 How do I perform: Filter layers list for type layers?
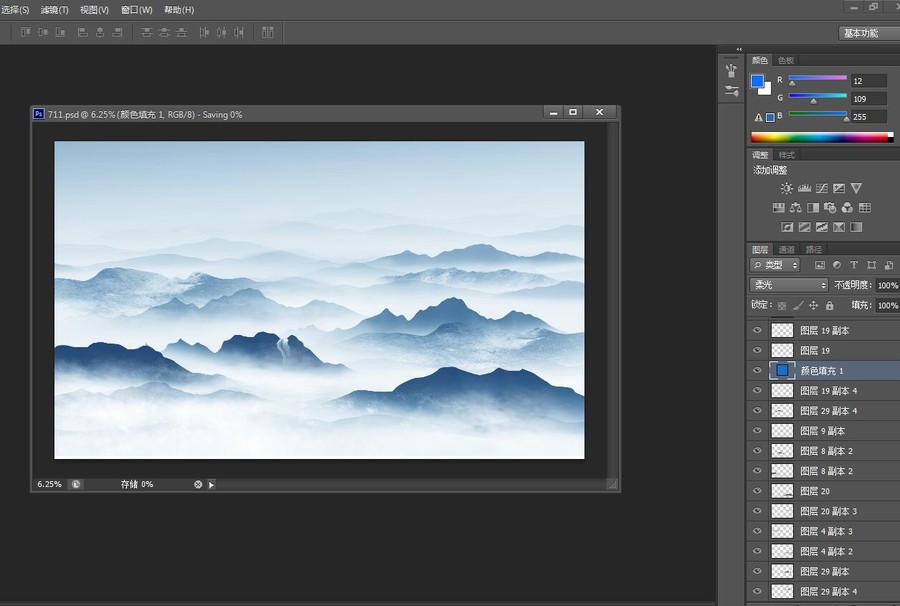pyautogui.click(x=854, y=265)
